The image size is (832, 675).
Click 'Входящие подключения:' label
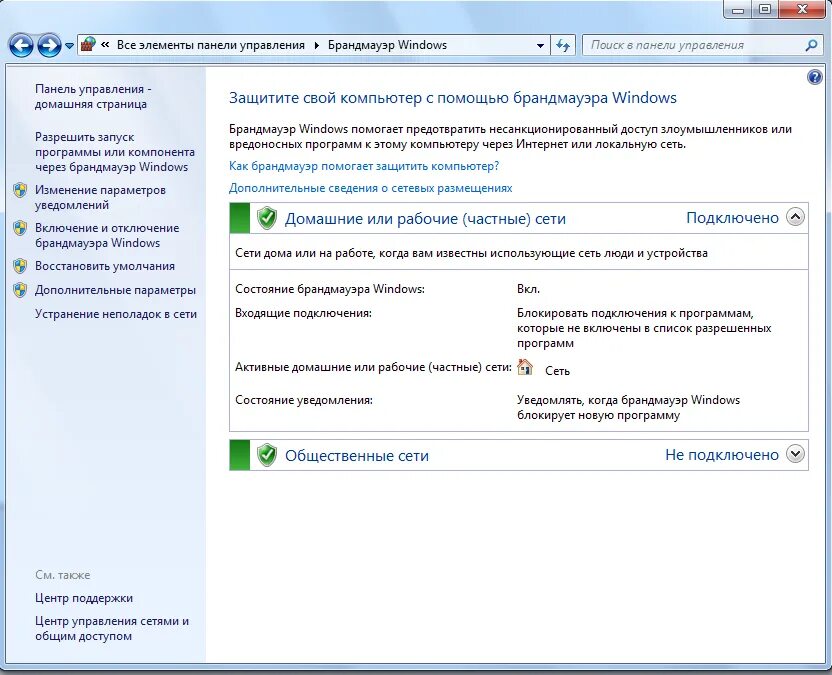tap(304, 313)
